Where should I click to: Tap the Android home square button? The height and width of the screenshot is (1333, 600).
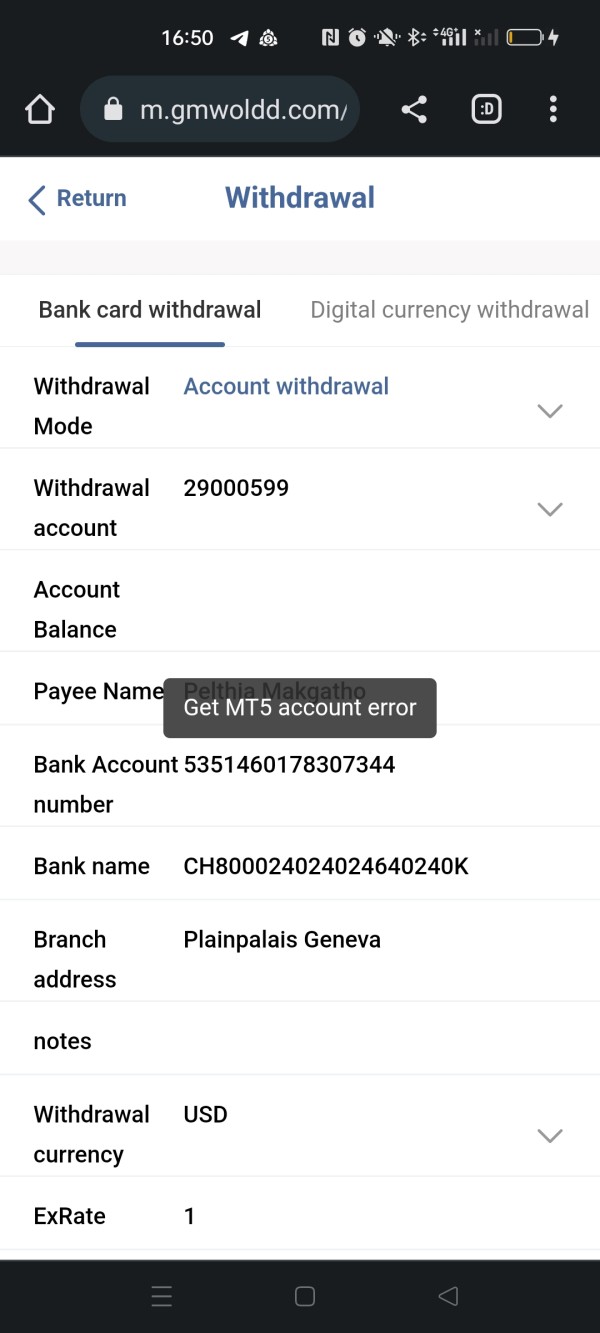pos(305,1297)
